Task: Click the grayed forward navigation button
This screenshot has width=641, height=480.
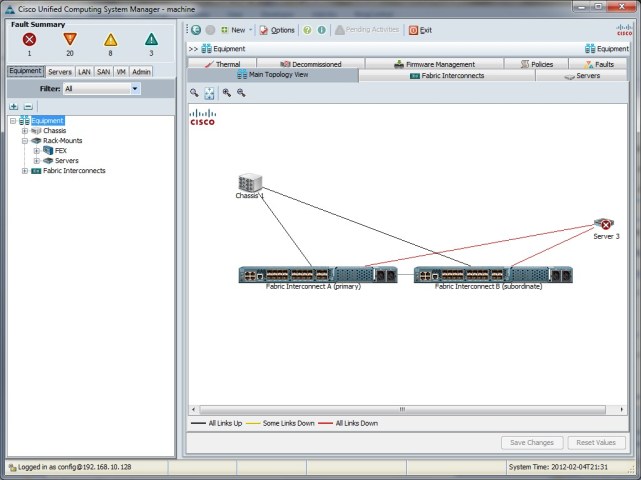Action: 210,30
